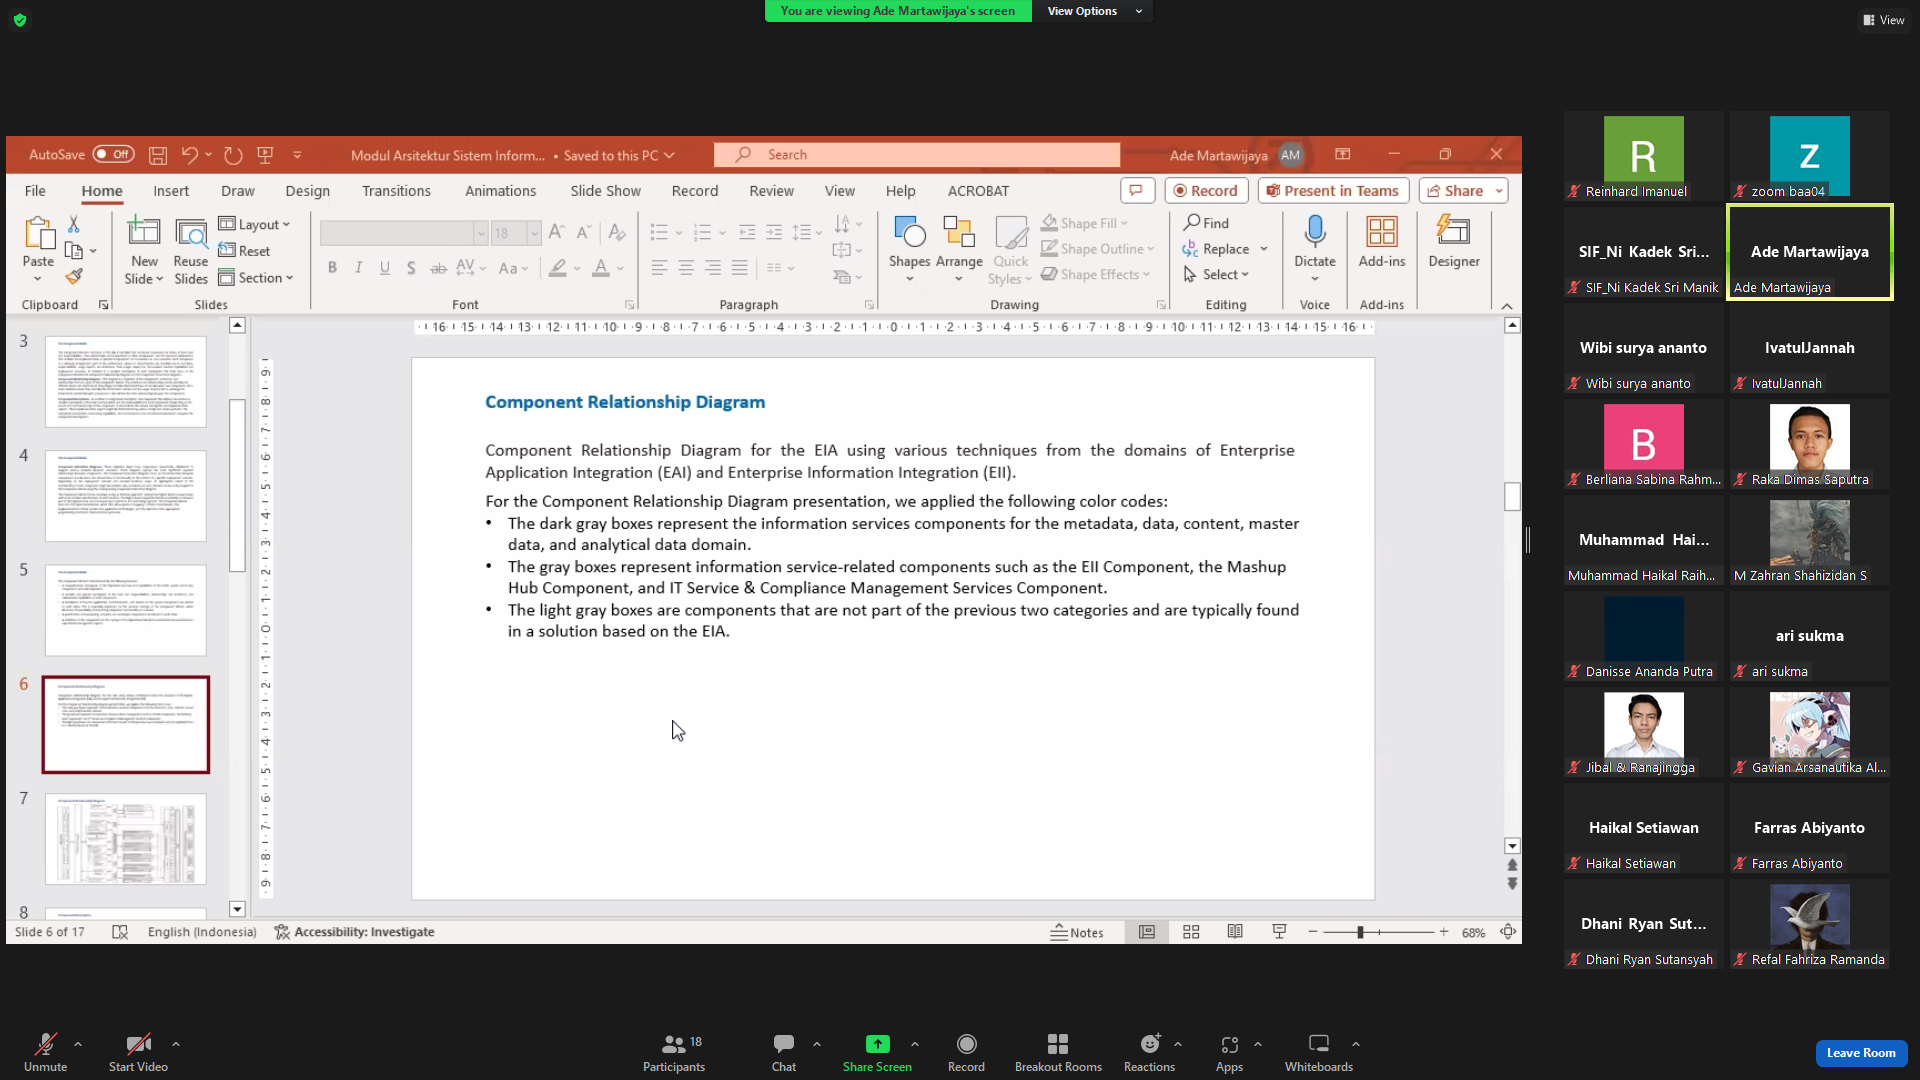The height and width of the screenshot is (1080, 1920).
Task: Expand the Shape Fill dropdown
Action: (x=1124, y=223)
